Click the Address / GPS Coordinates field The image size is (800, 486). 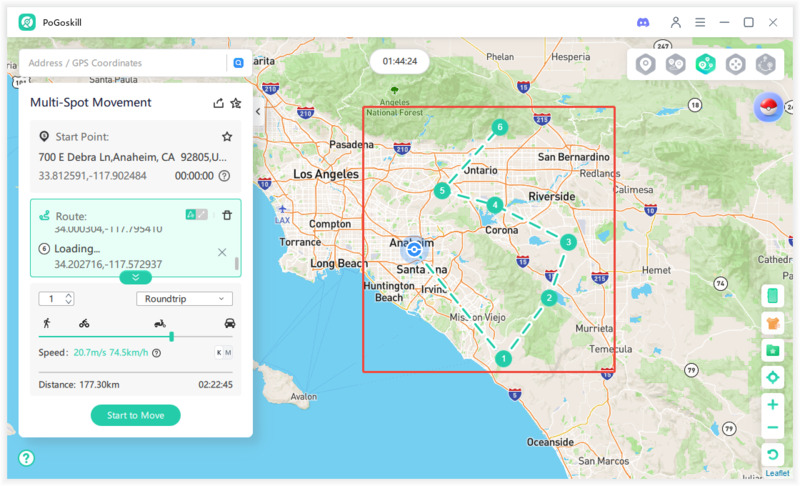[125, 62]
